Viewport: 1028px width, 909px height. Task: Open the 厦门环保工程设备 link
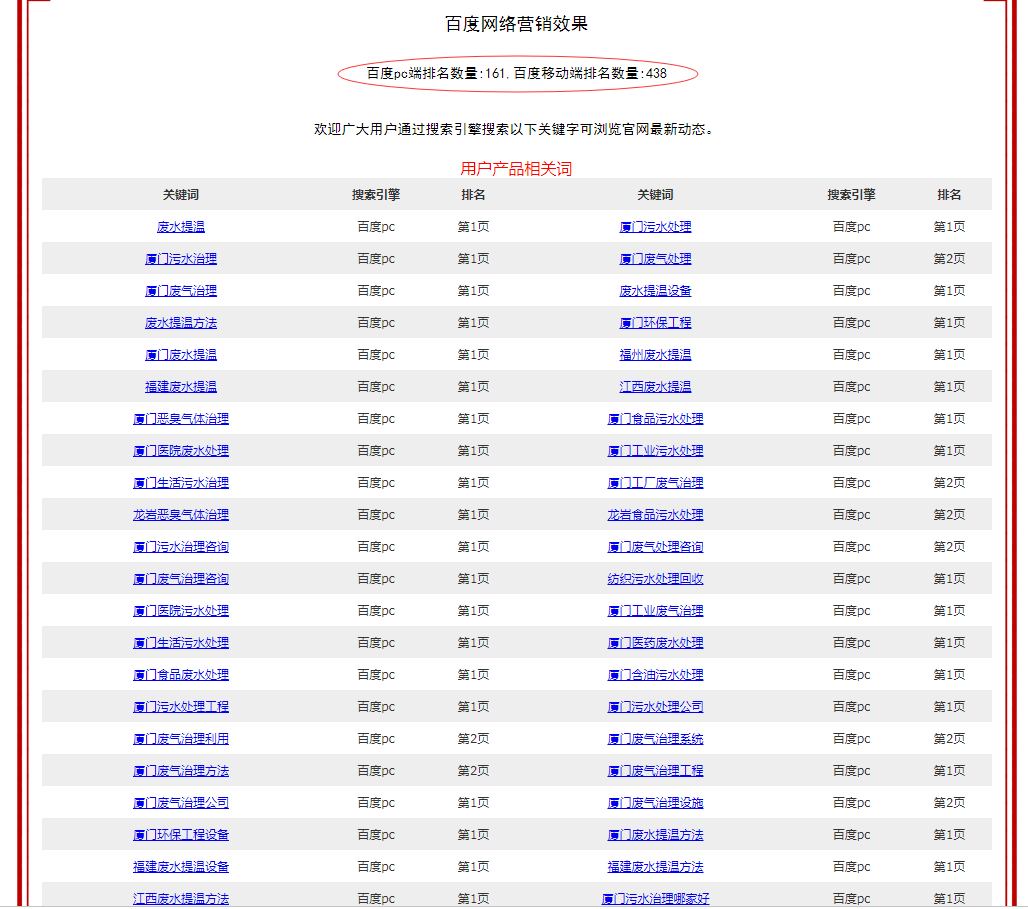click(180, 835)
